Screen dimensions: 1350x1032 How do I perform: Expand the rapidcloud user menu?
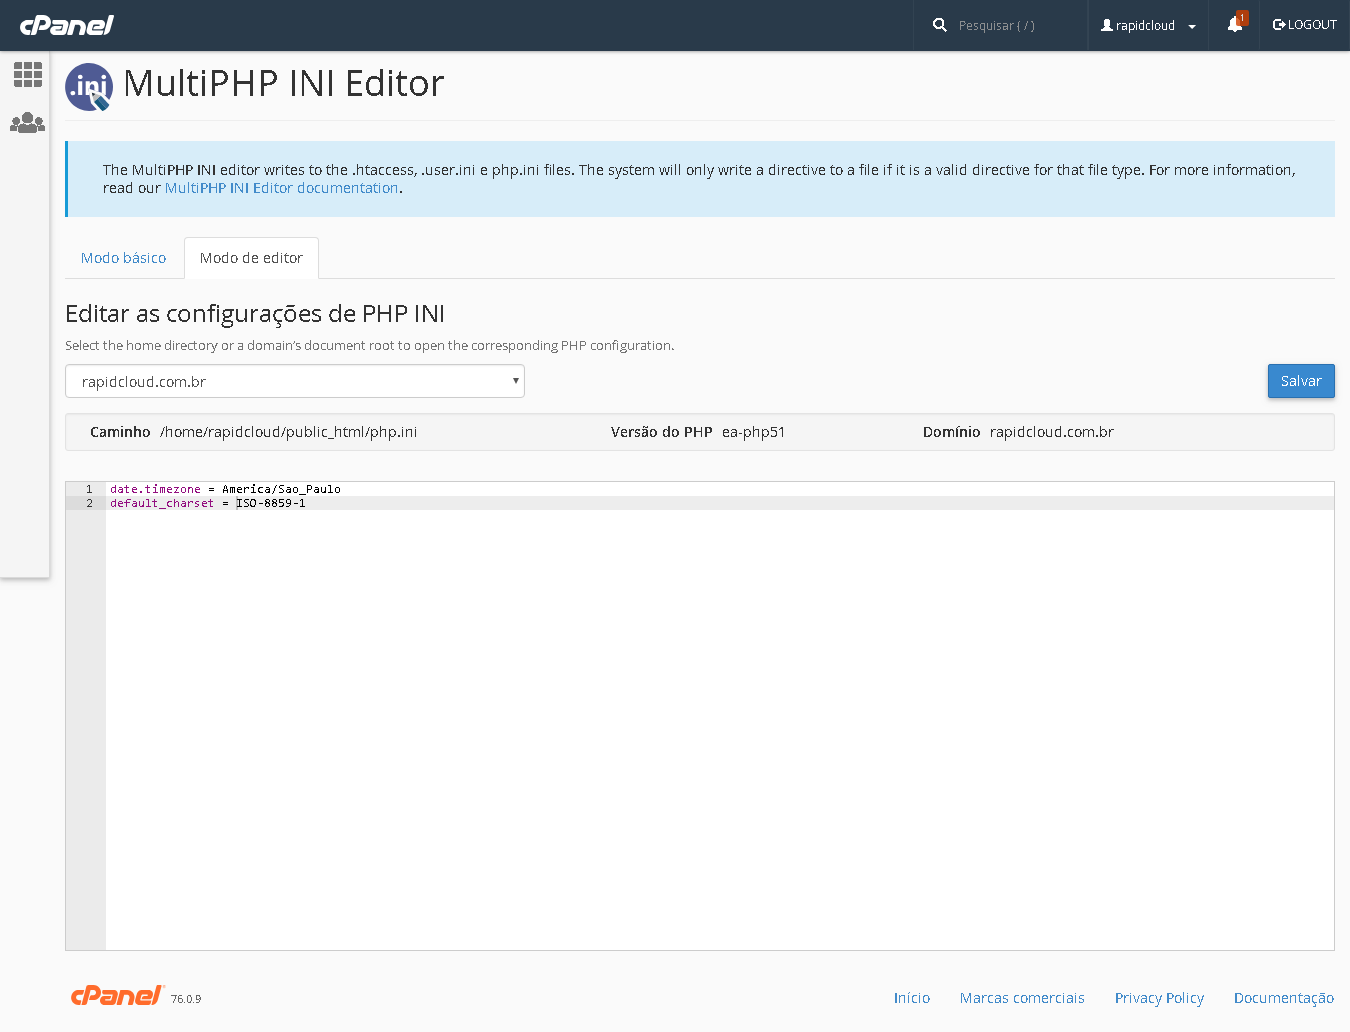tap(1148, 25)
